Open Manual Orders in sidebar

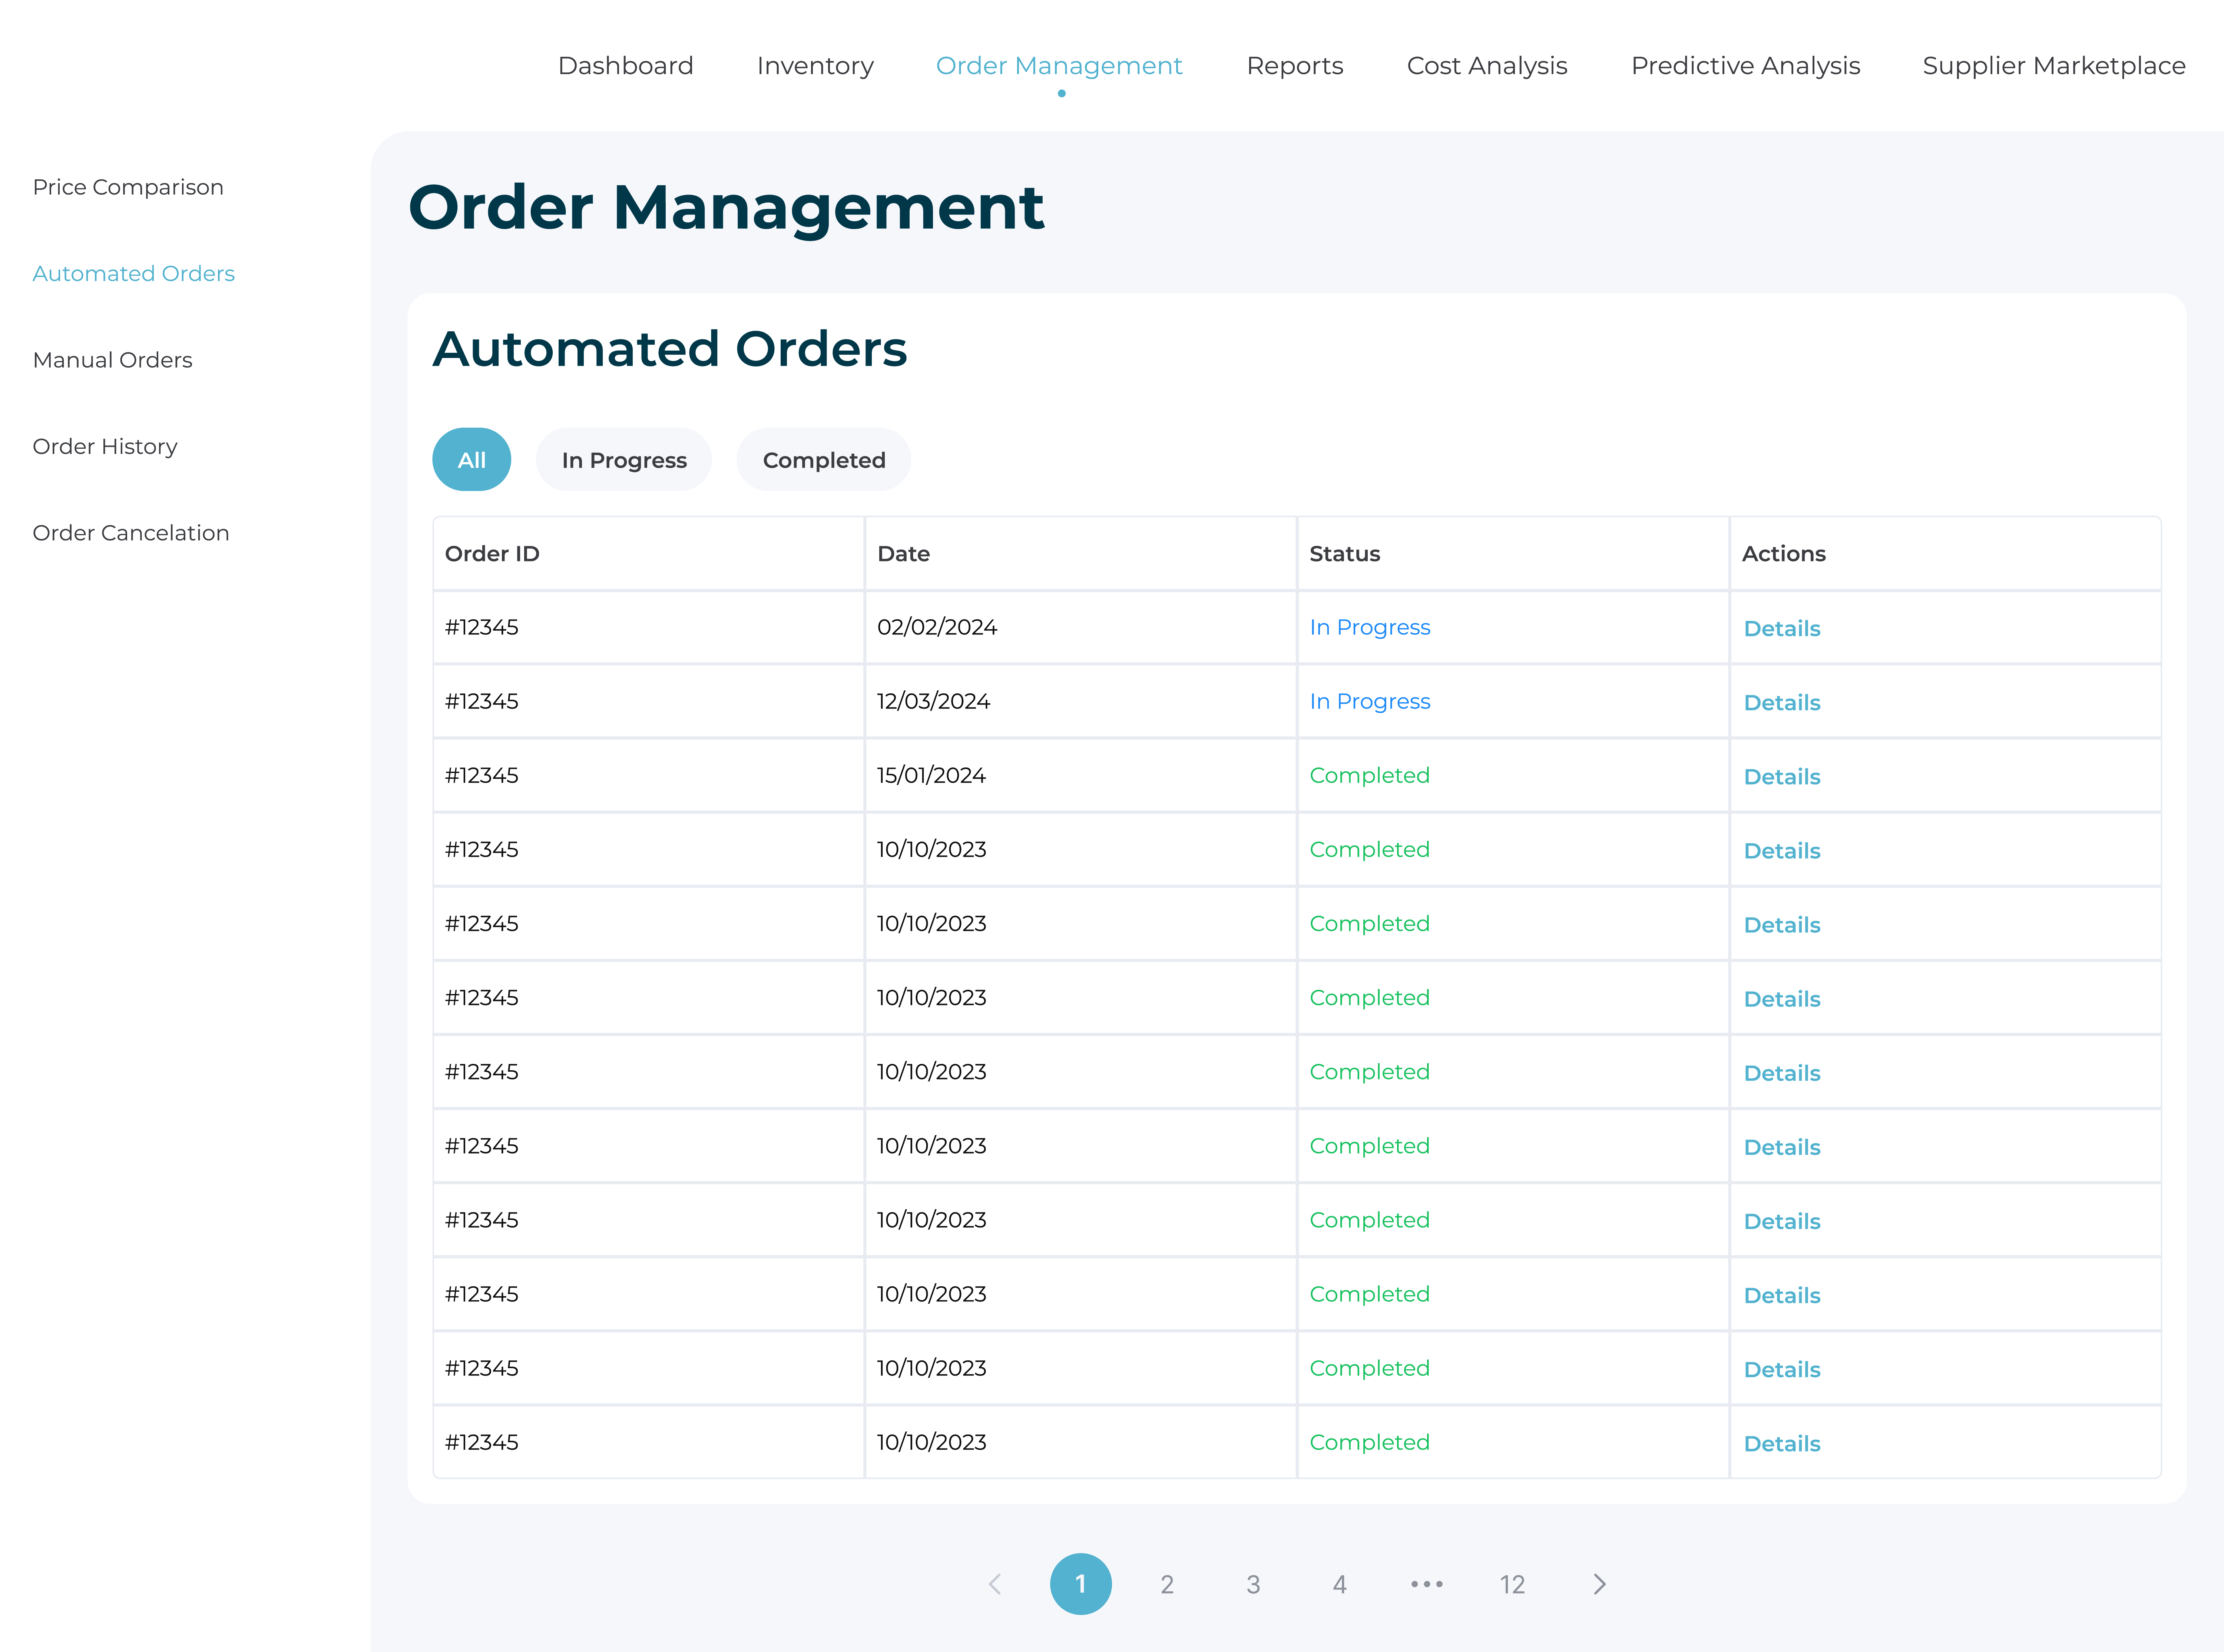point(112,360)
